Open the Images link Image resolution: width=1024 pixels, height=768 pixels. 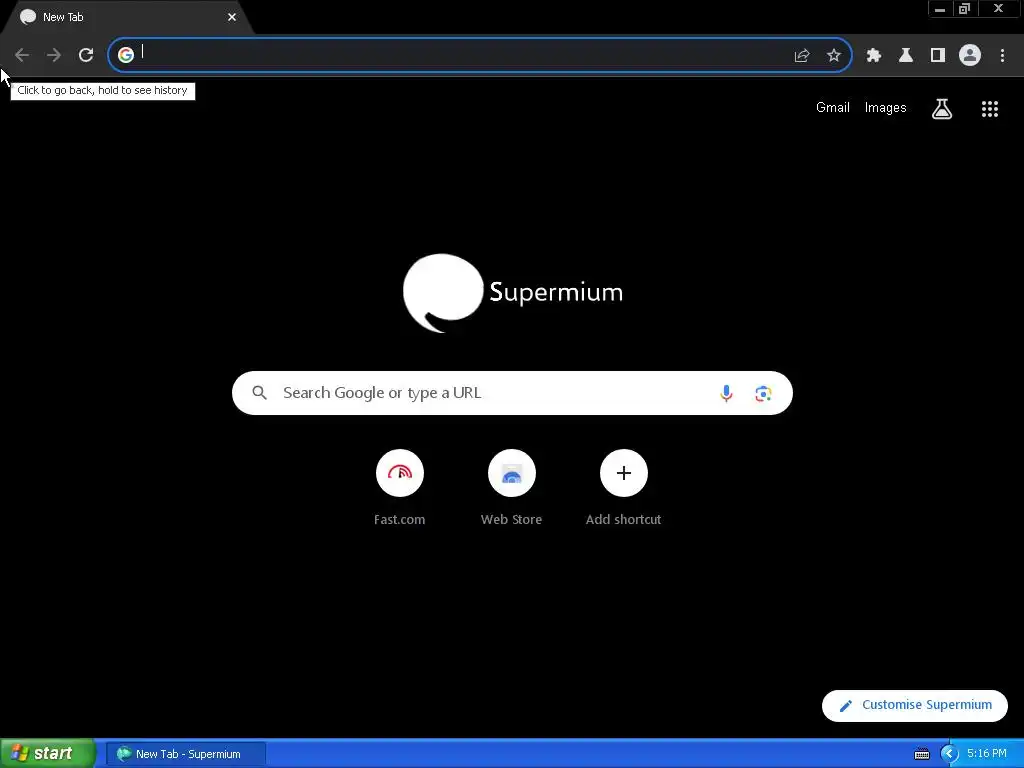[886, 108]
